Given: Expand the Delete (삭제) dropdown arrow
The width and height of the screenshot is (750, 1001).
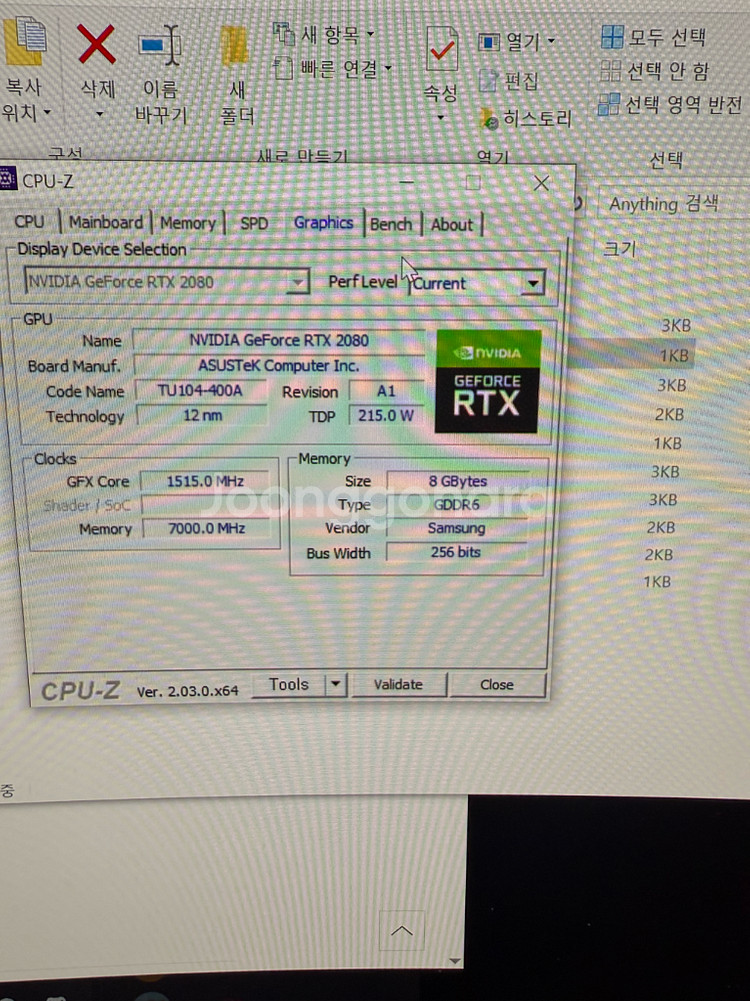Looking at the screenshot, I should [x=99, y=114].
